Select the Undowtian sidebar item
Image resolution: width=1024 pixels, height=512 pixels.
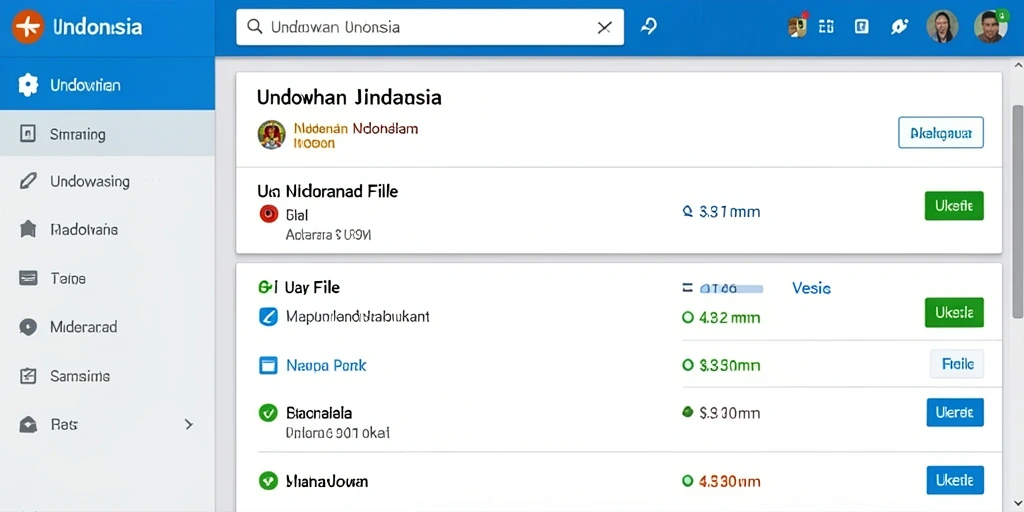(107, 85)
